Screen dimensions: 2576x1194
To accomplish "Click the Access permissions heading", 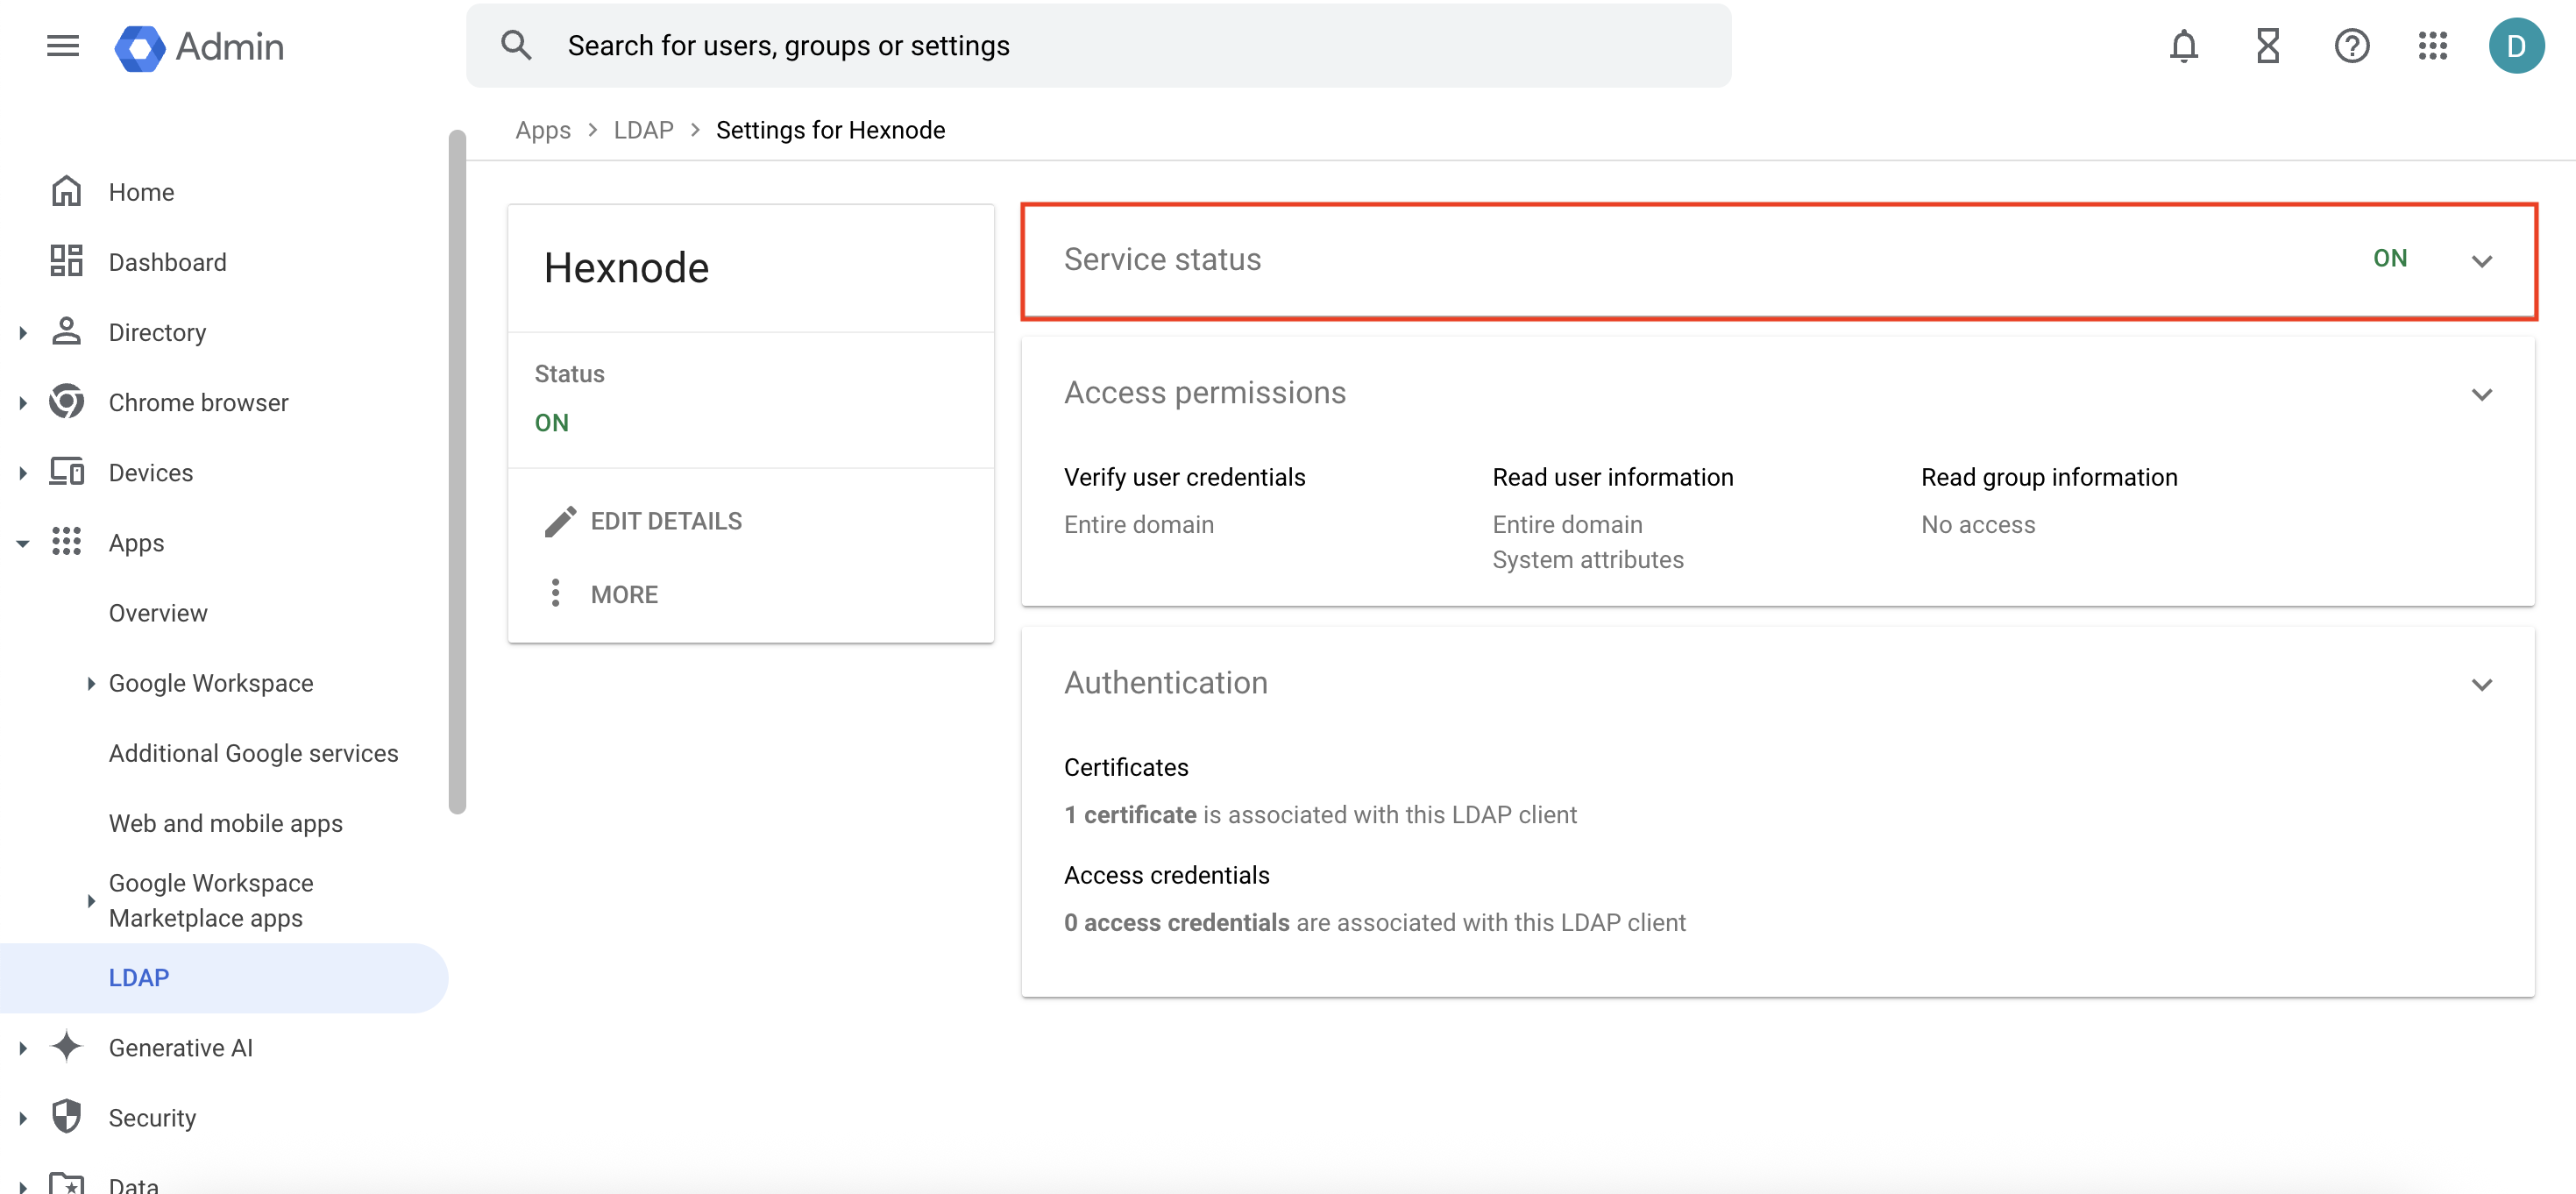I will [x=1205, y=392].
